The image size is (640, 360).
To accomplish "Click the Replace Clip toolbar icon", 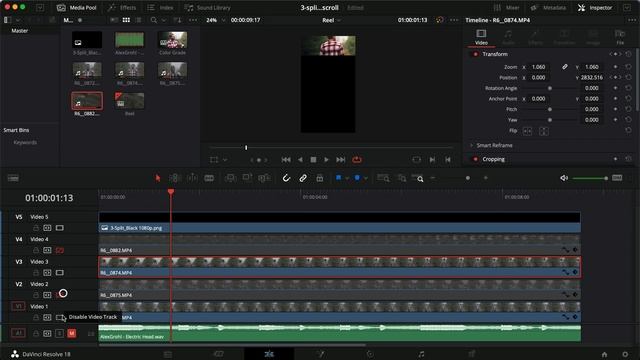I will click(264, 178).
